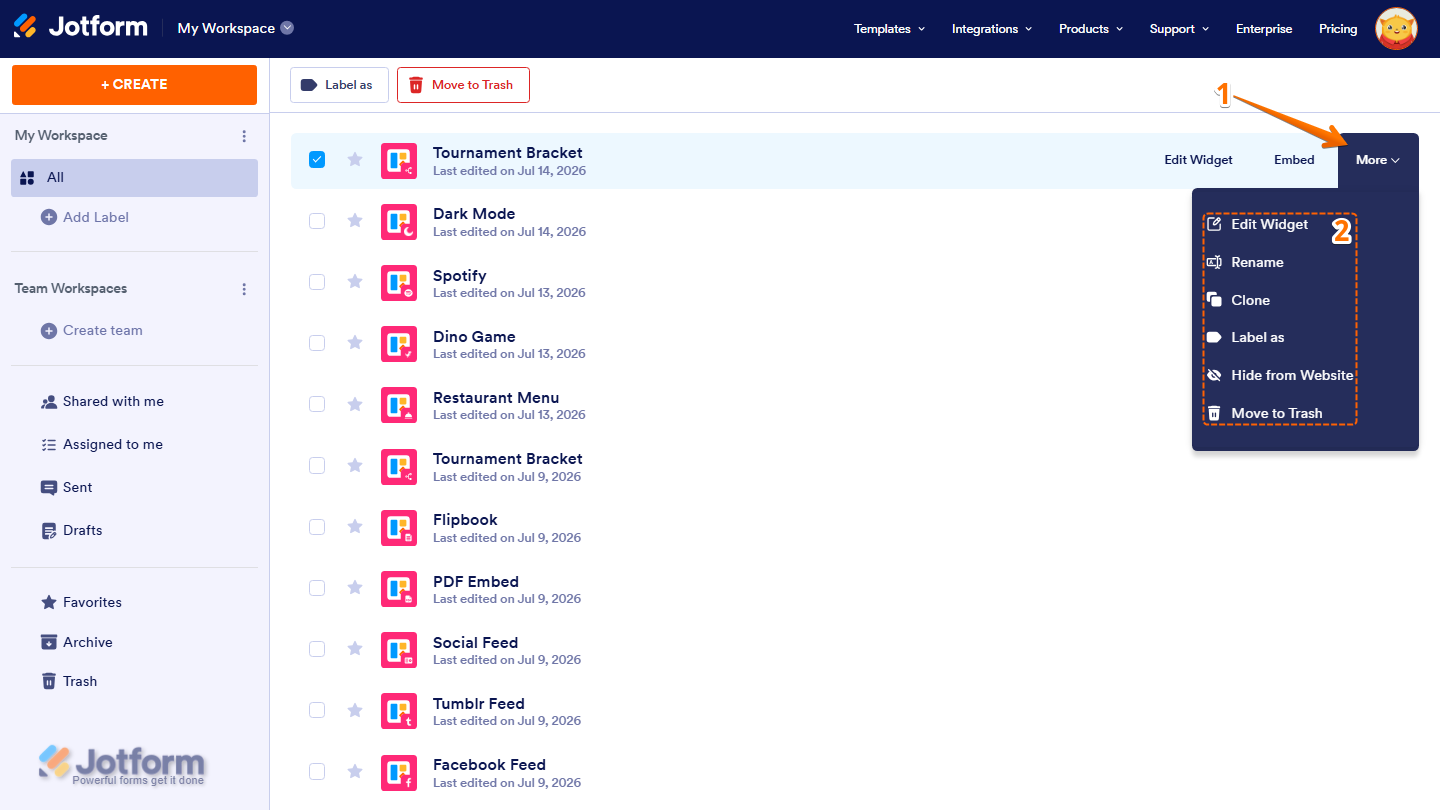Star the Dark Mode widget

(x=354, y=220)
